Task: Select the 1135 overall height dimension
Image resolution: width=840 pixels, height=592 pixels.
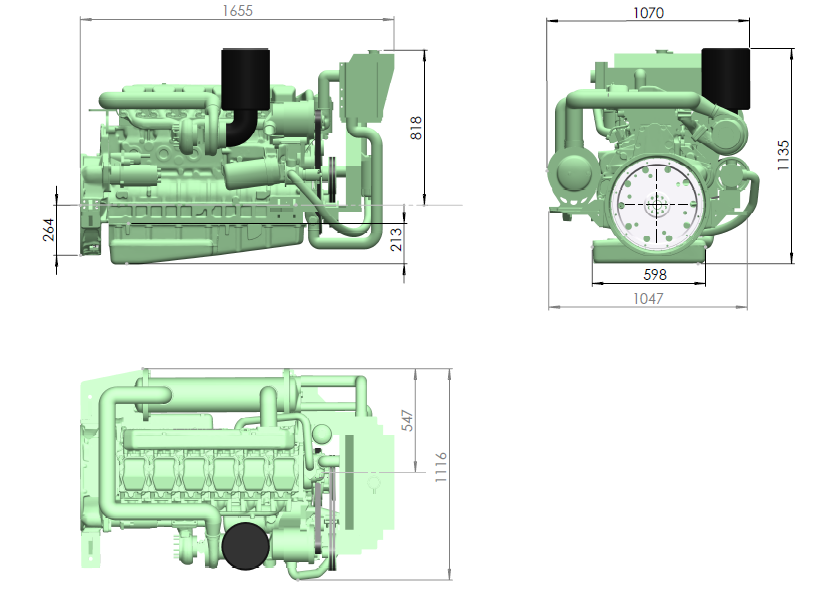Action: tap(783, 155)
